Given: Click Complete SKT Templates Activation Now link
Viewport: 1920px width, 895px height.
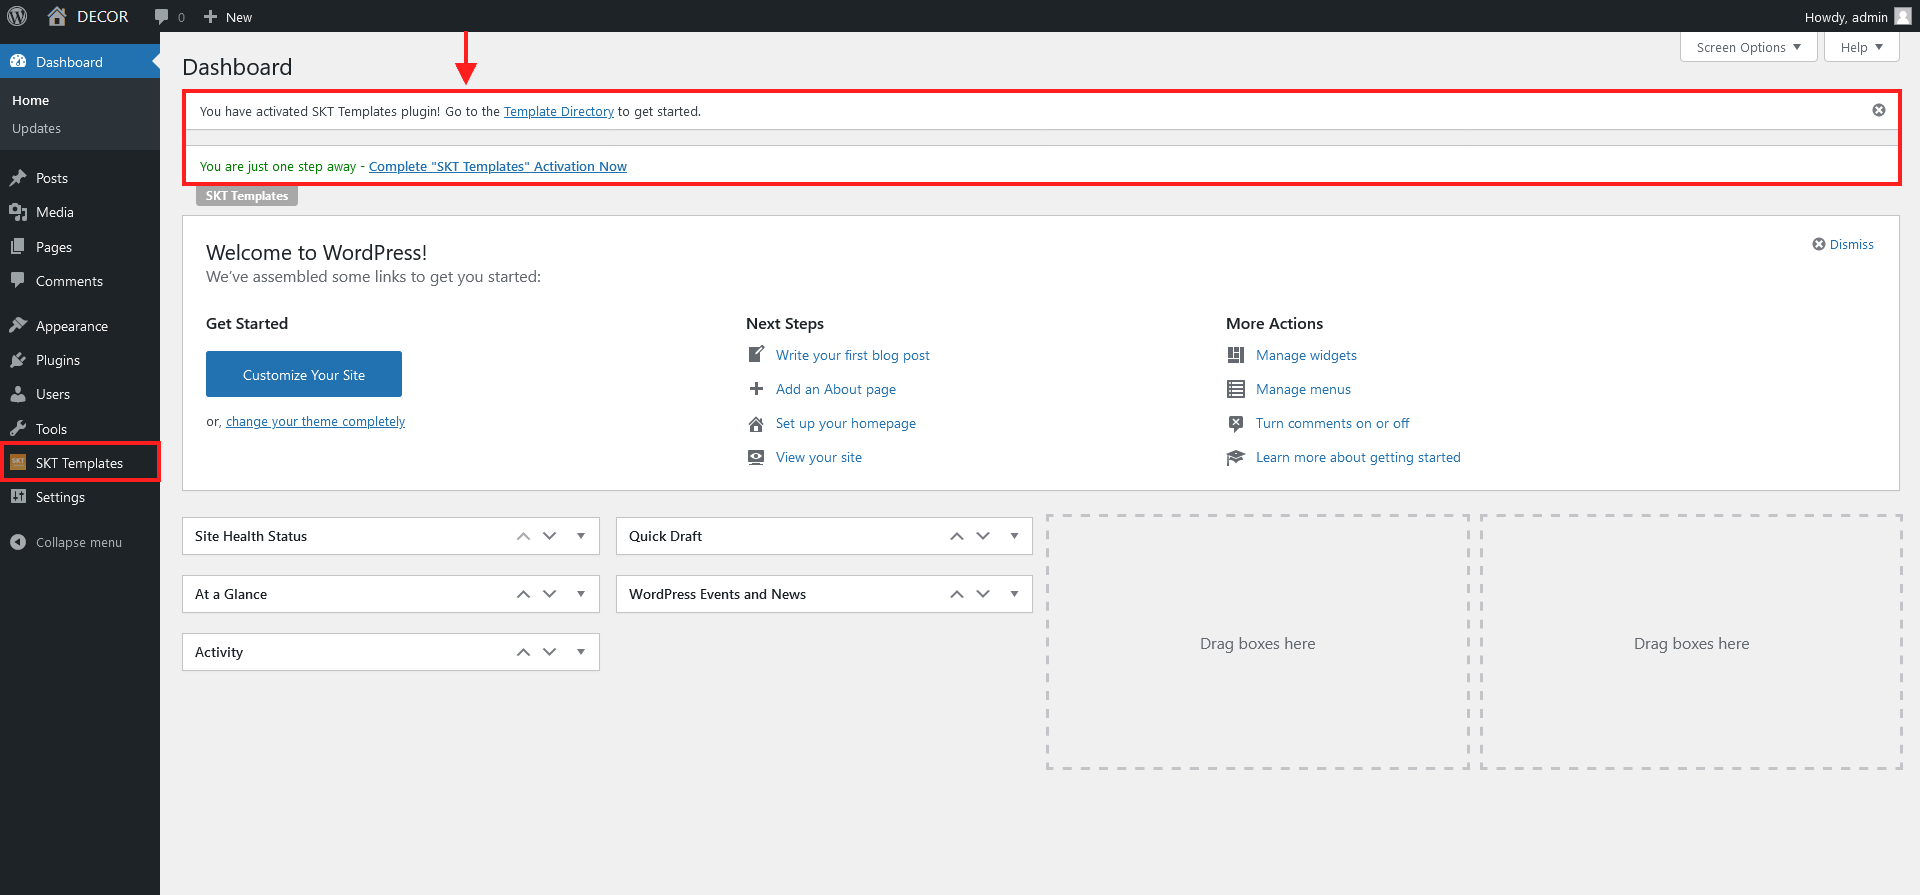Looking at the screenshot, I should 497,166.
